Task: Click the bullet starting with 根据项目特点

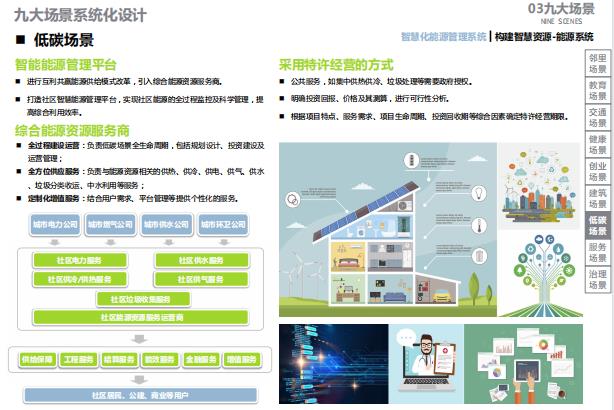Action: coord(429,116)
